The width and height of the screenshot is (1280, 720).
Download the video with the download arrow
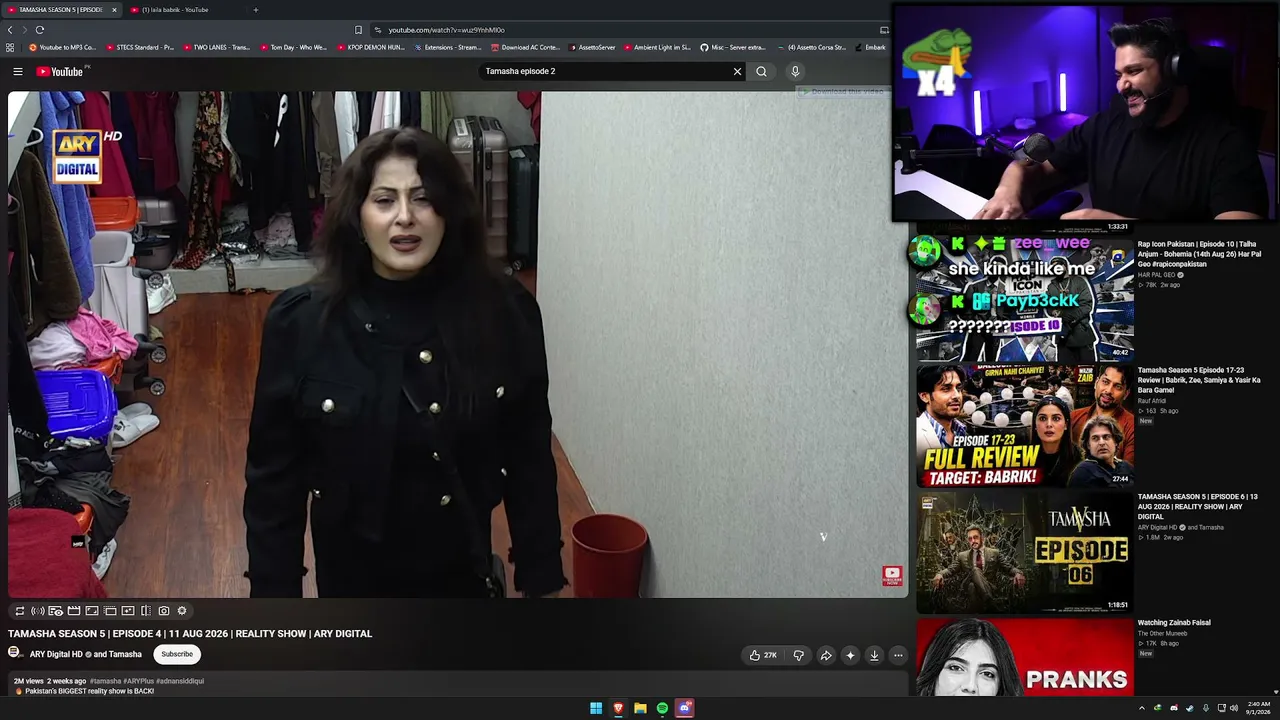tap(874, 655)
